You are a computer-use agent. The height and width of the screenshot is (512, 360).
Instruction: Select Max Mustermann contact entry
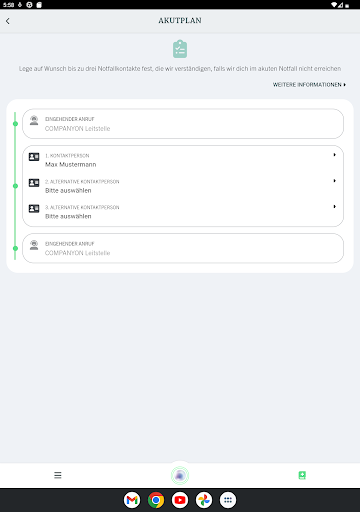tap(183, 160)
